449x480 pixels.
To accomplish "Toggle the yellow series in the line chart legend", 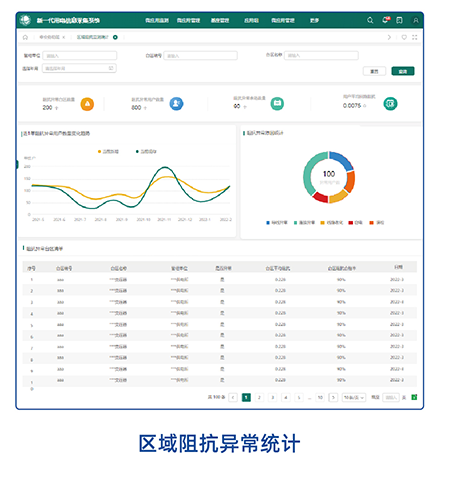I will point(108,151).
